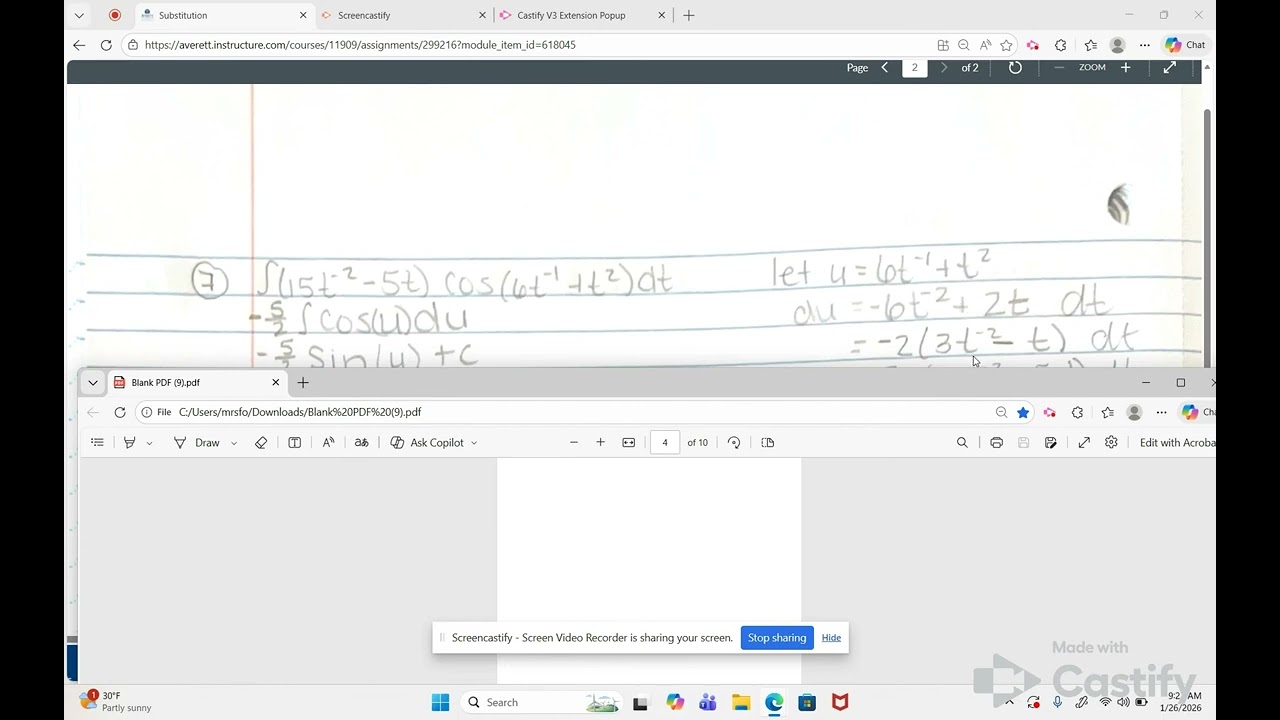The image size is (1280, 720).
Task: Select the Draw tool in the PDF toolbar
Action: click(x=197, y=442)
